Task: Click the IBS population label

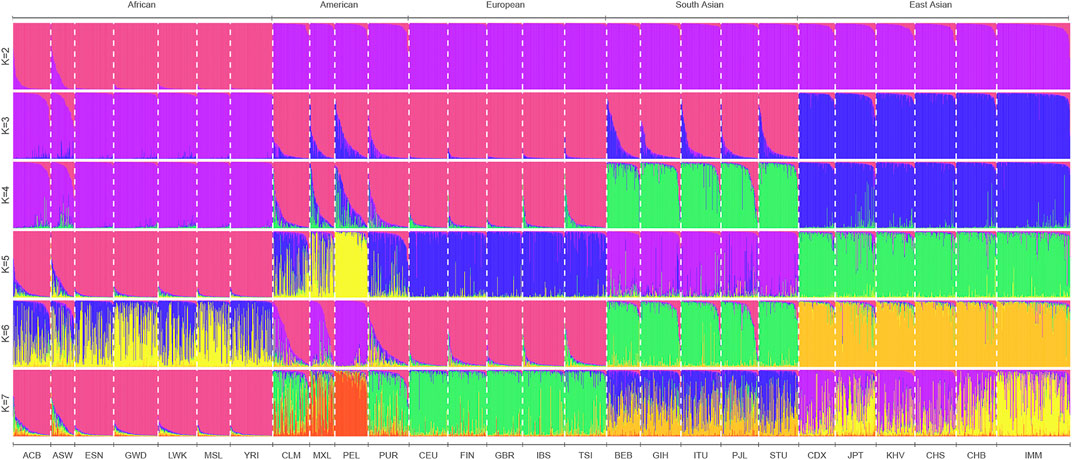Action: click(x=543, y=454)
